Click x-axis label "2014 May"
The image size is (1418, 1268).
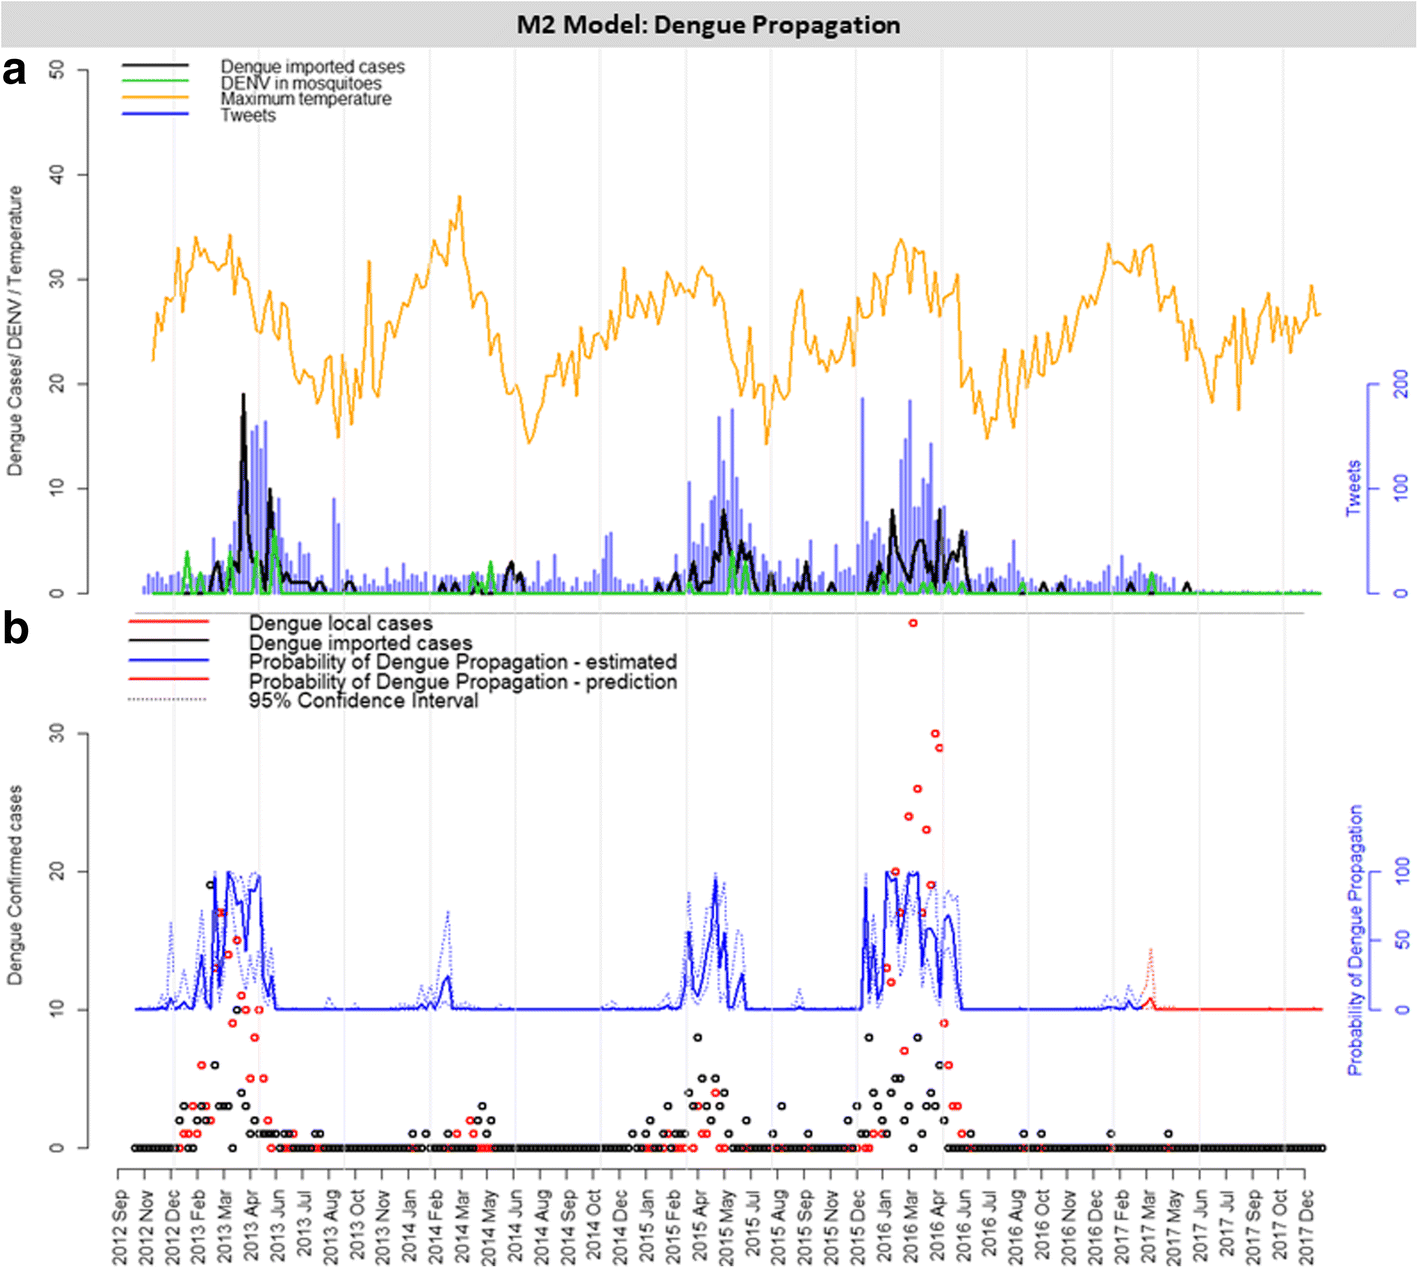pos(489,1228)
